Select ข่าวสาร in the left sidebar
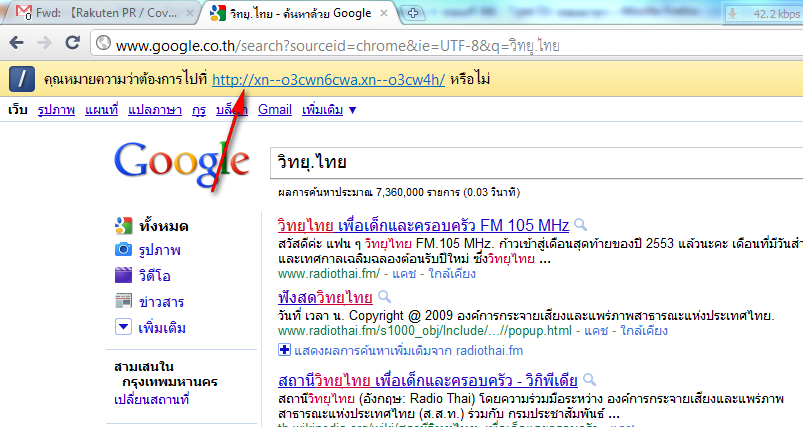 161,302
